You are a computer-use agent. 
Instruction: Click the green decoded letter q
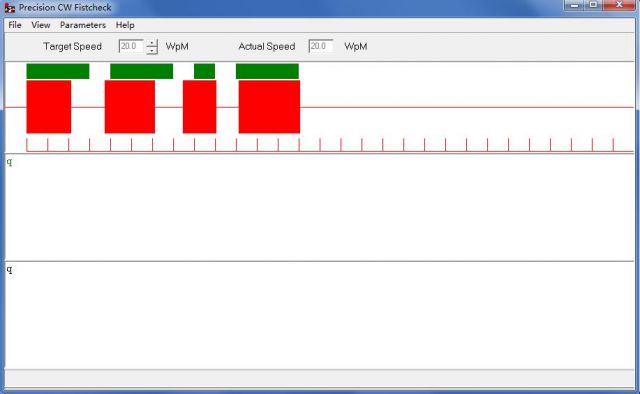(x=9, y=162)
